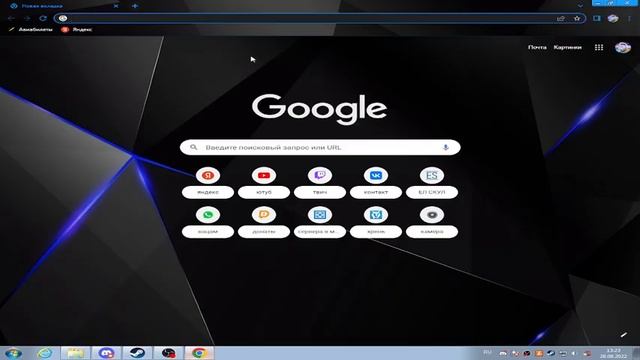Image resolution: width=640 pixels, height=360 pixels.
Task: Open the Авиабилеты bookmark
Action: [x=31, y=29]
